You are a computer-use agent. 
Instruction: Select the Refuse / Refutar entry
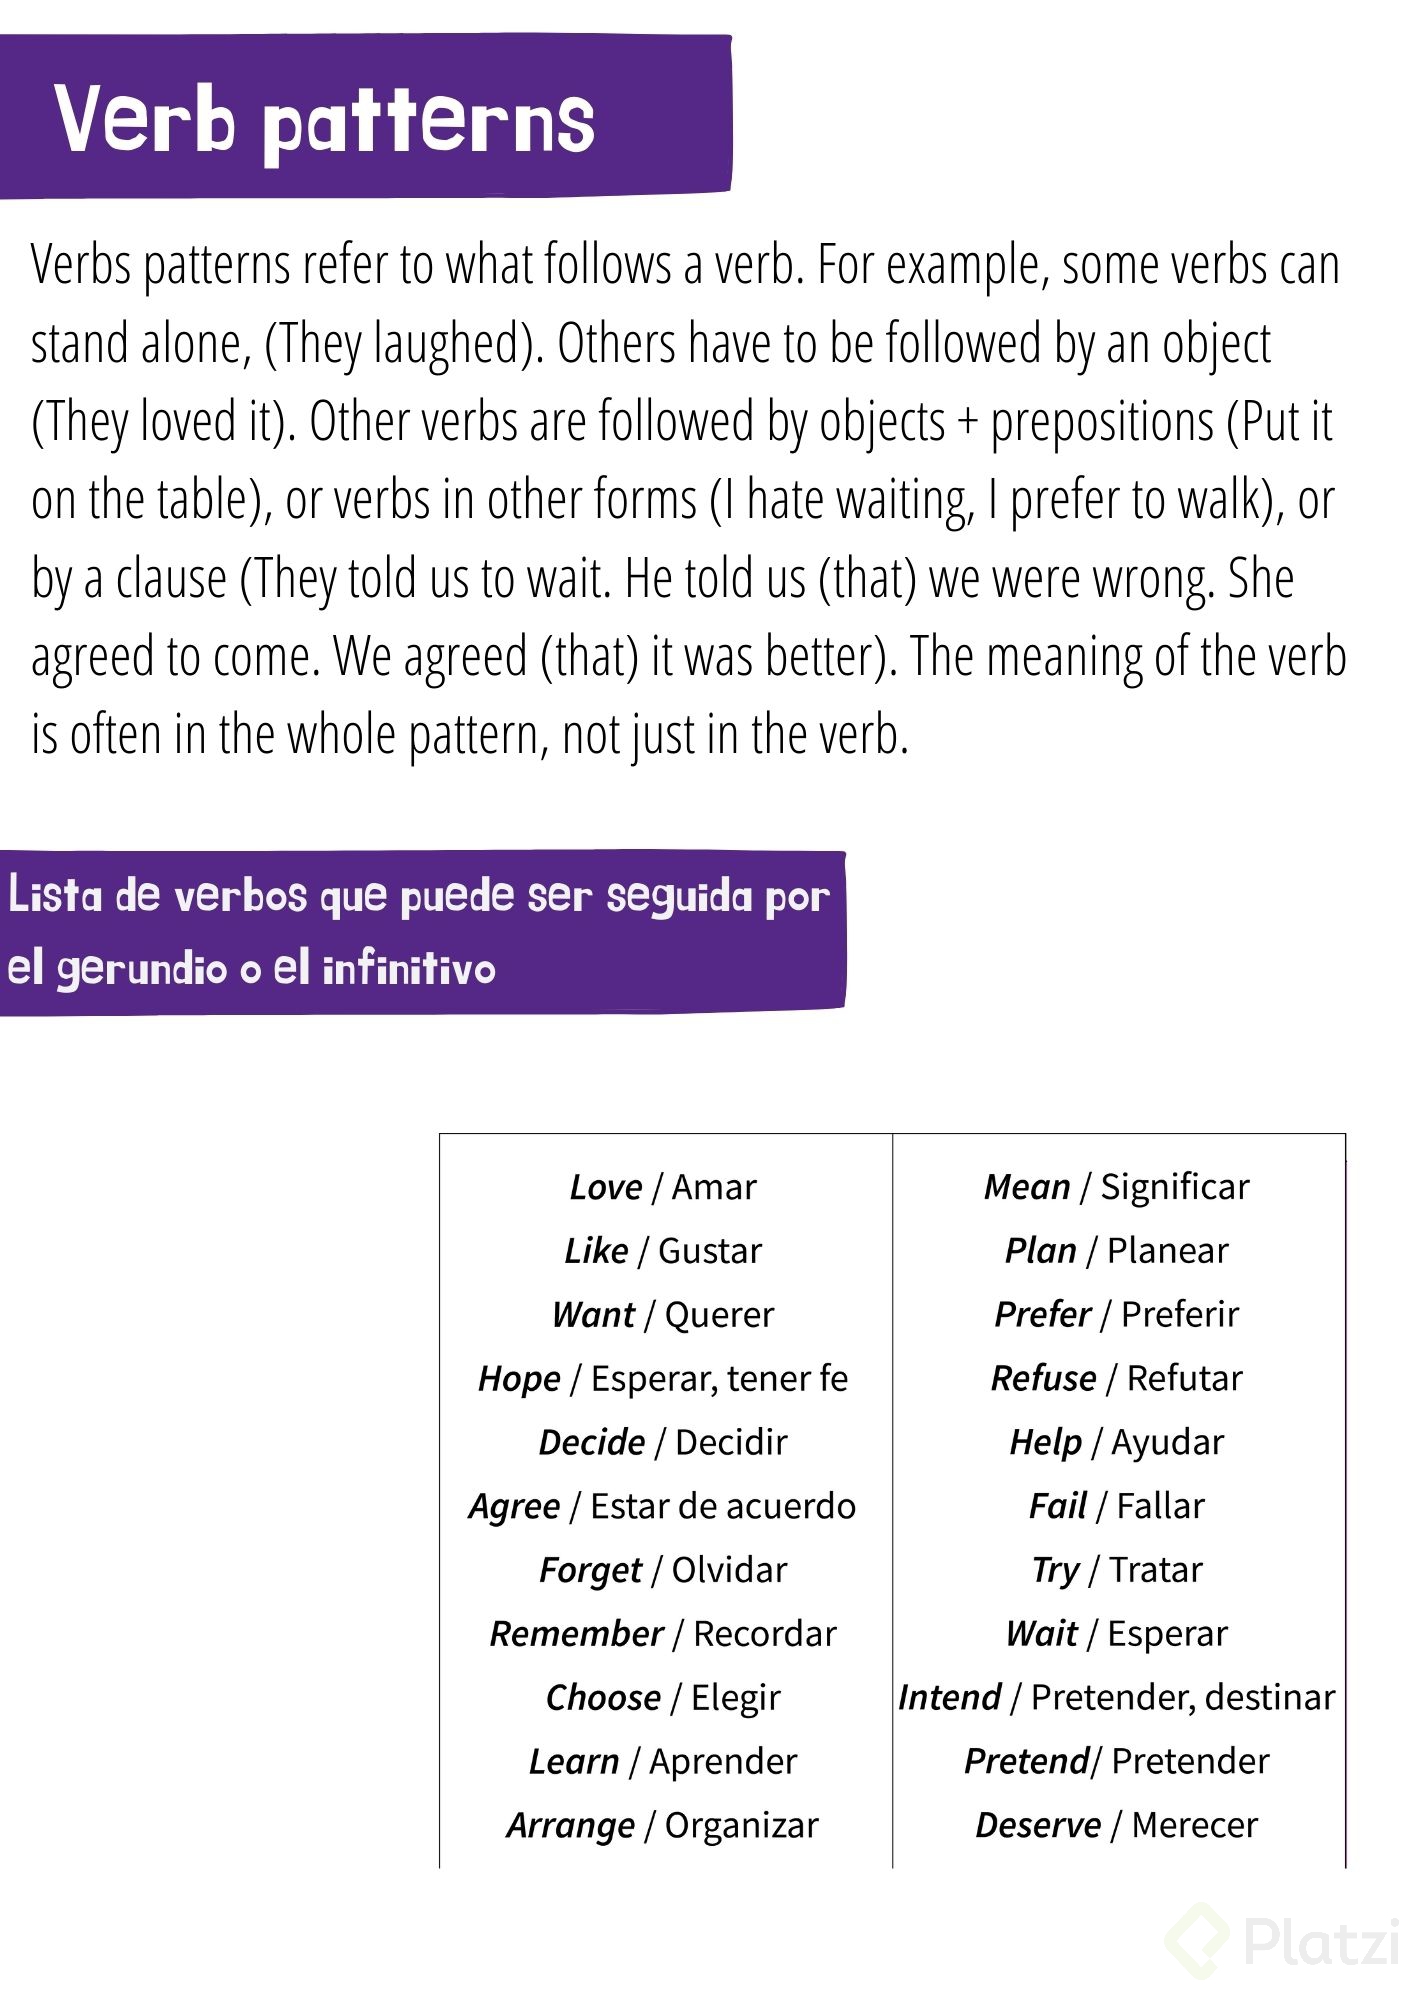[x=1117, y=1379]
